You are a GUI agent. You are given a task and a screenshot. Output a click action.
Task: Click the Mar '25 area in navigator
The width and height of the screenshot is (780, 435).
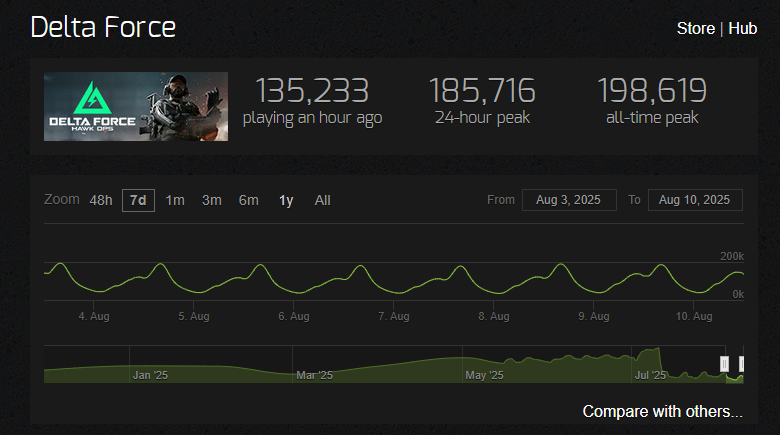314,375
